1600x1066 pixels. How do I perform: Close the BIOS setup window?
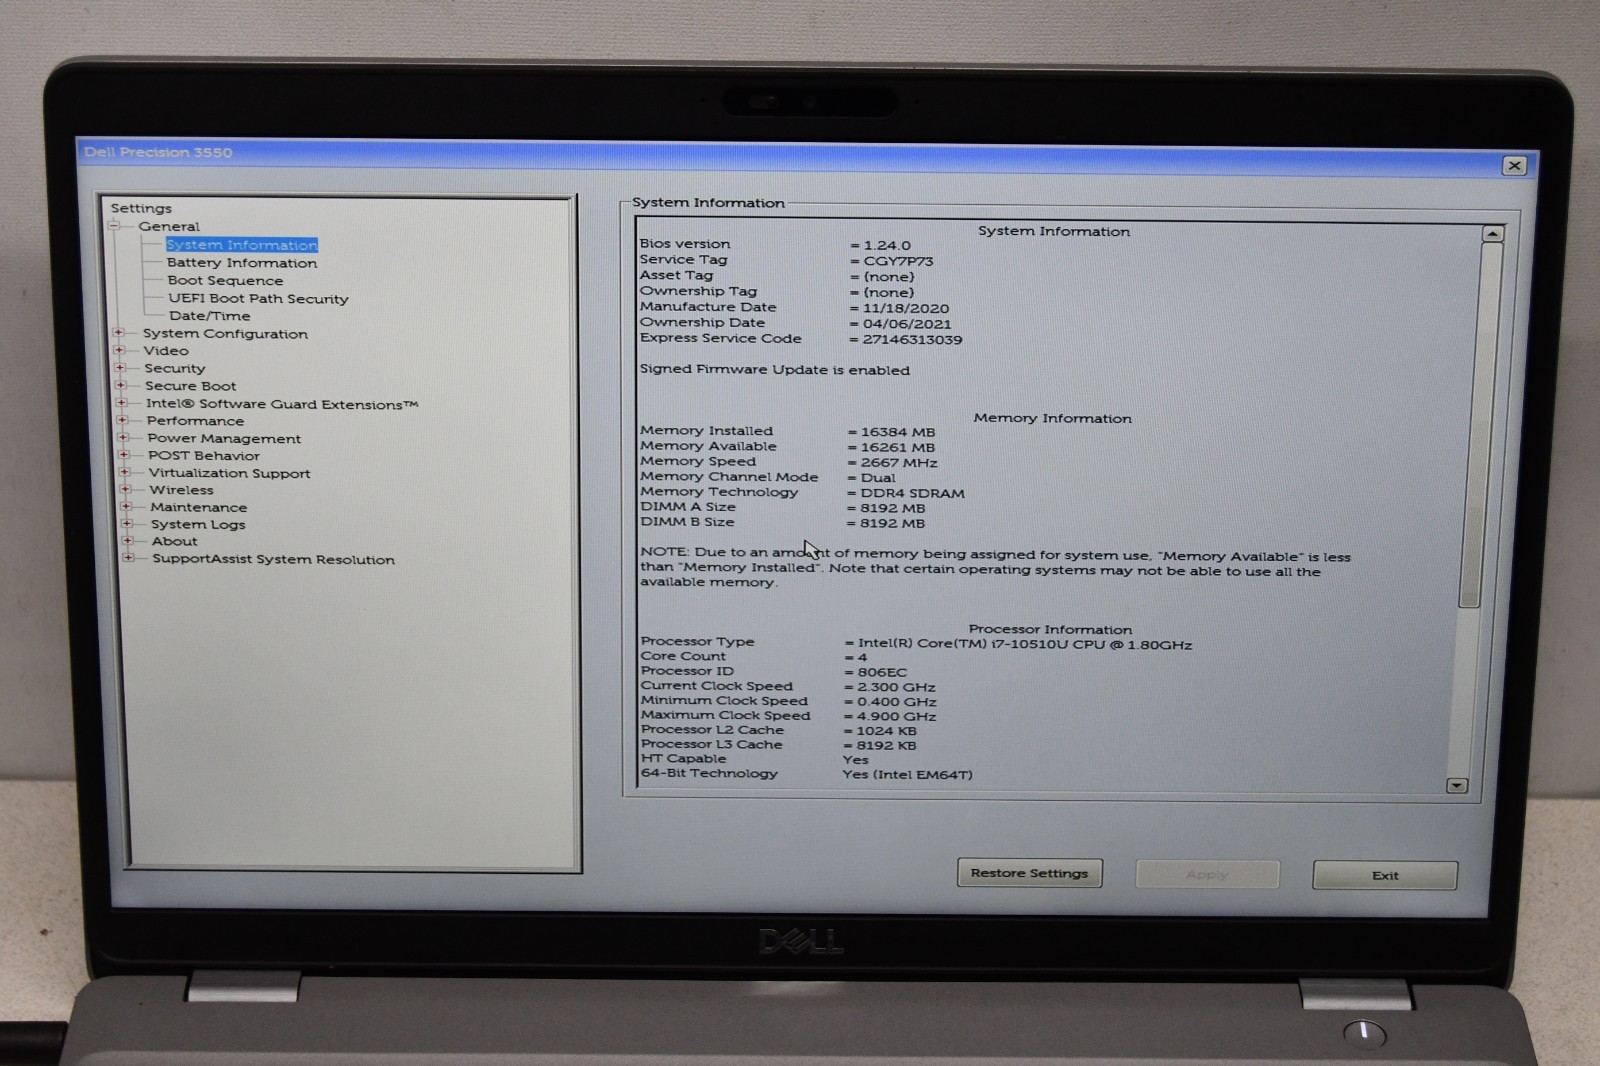[x=1515, y=166]
